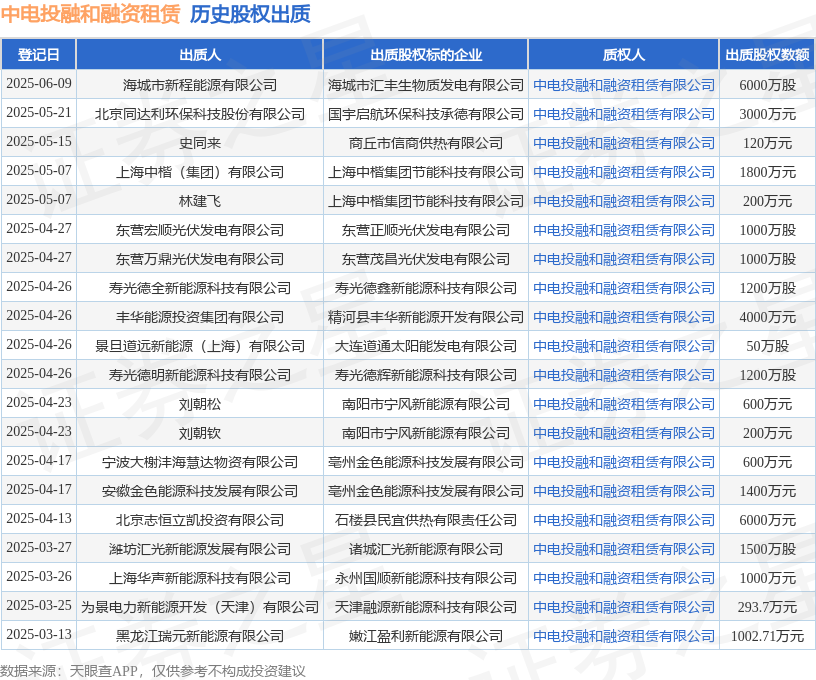Select 海城市汇丰生物质发电有限公司 cell
The height and width of the screenshot is (680, 816).
pyautogui.click(x=426, y=85)
